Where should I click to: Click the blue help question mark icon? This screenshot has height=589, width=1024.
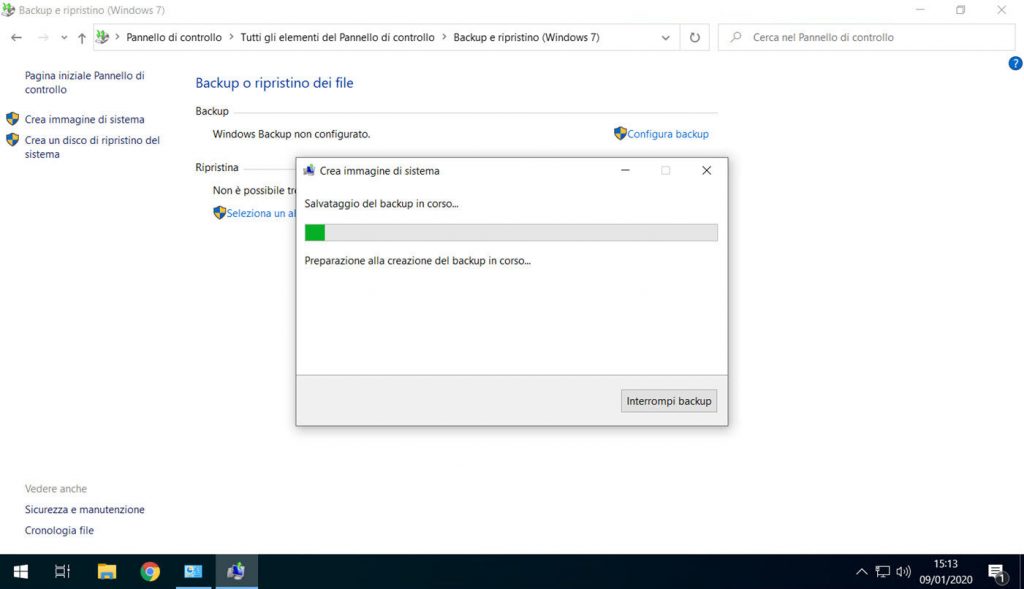click(x=1016, y=64)
